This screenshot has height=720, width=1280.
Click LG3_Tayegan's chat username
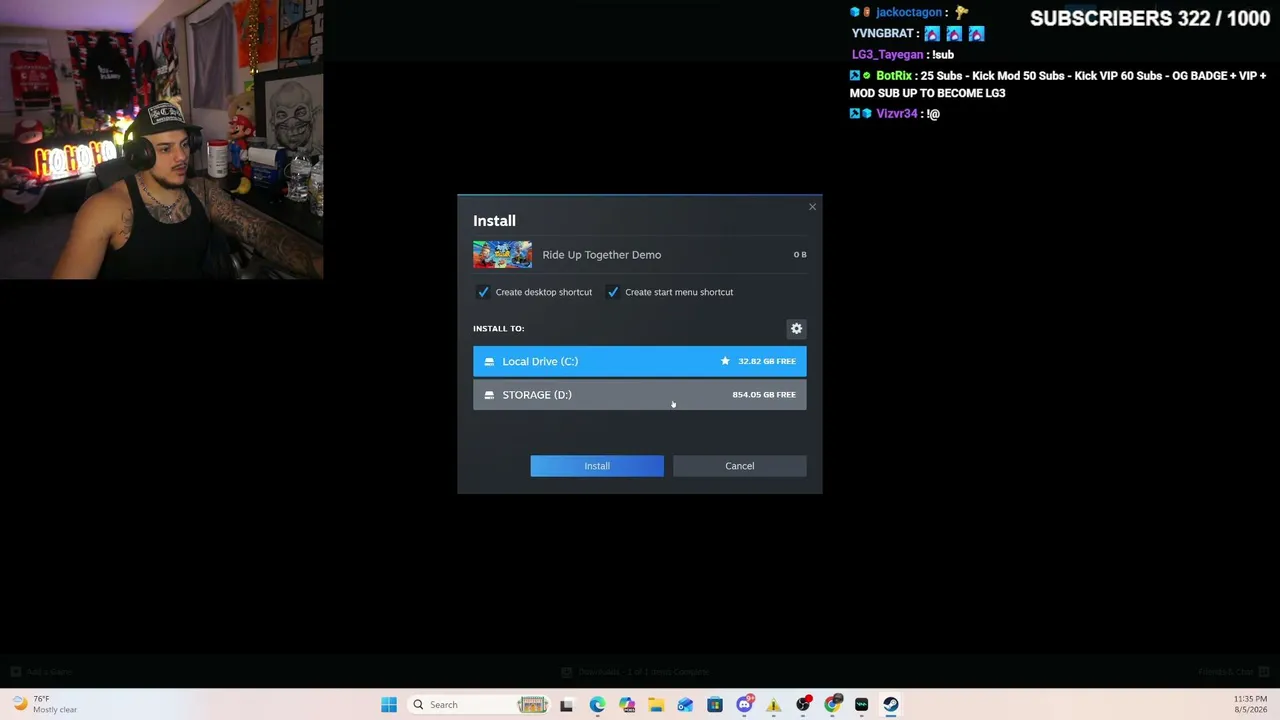pos(887,55)
